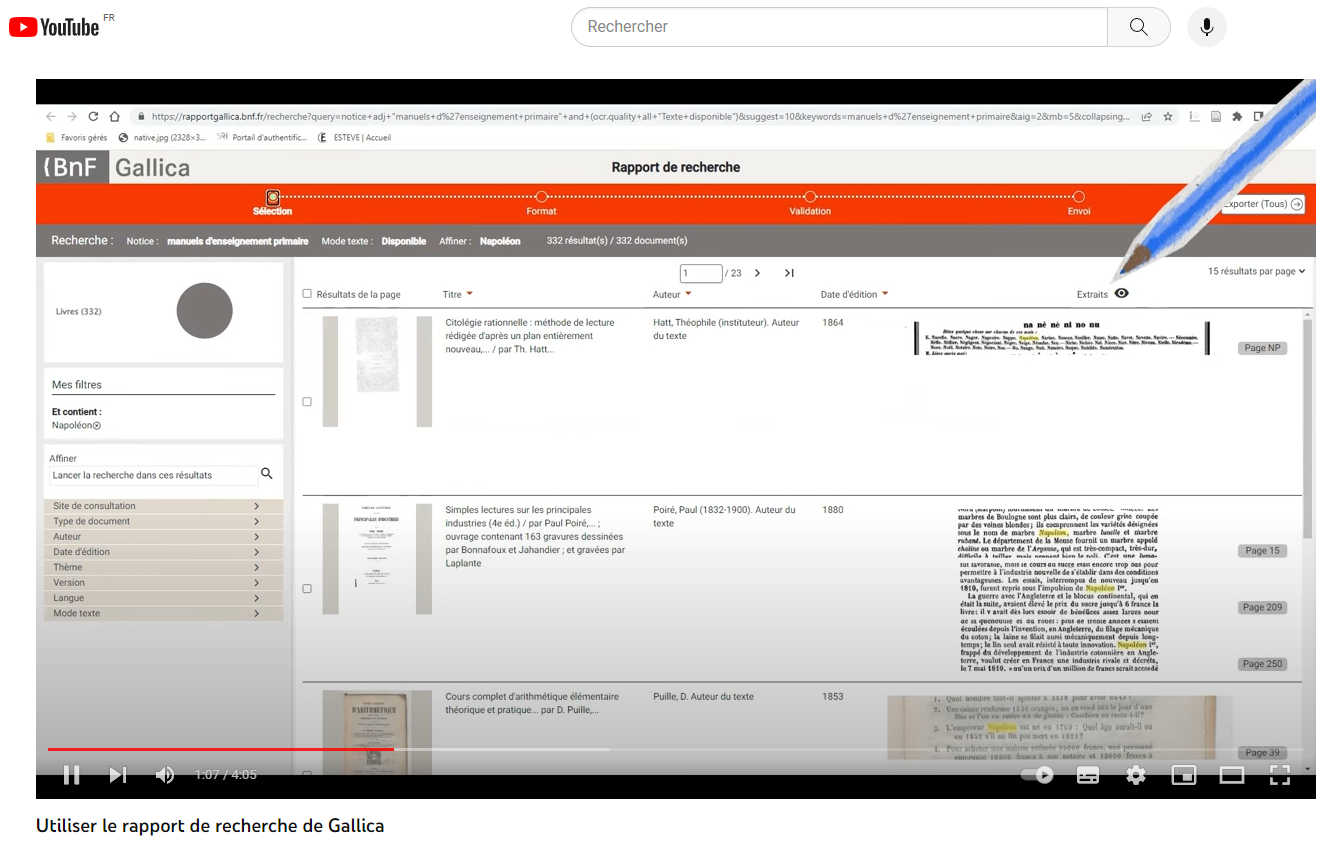Go to next results page

(x=757, y=273)
